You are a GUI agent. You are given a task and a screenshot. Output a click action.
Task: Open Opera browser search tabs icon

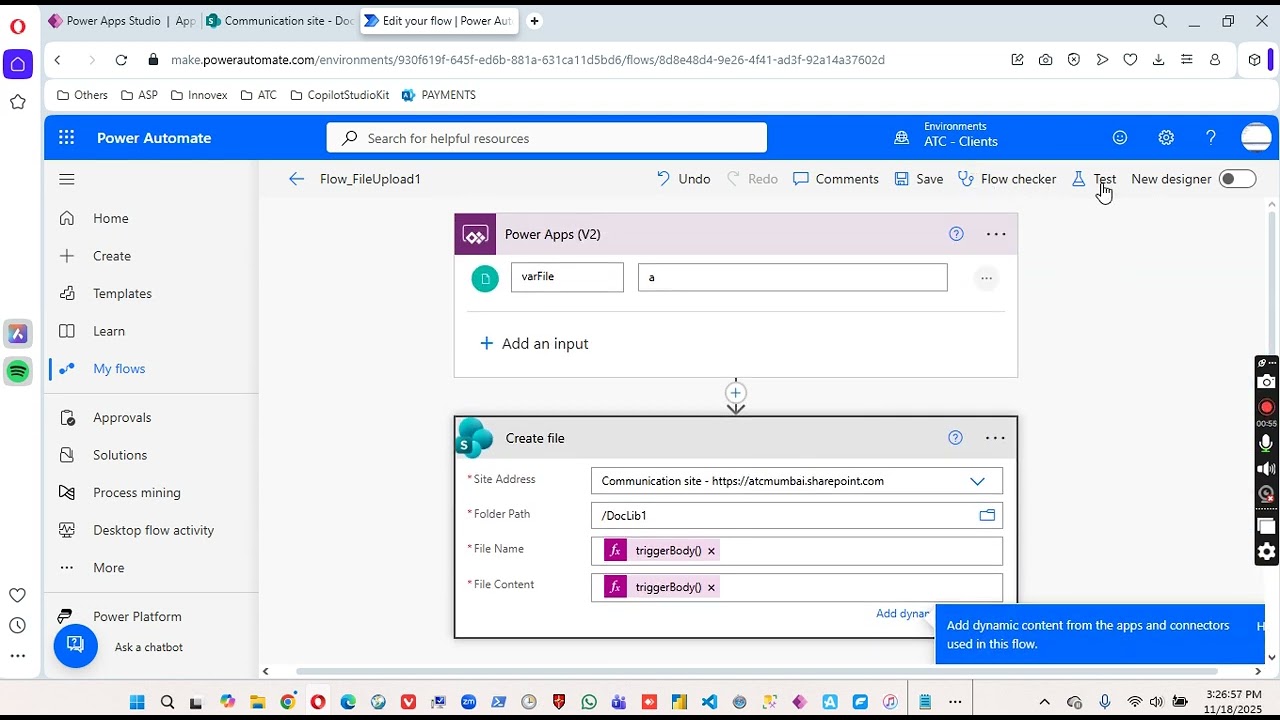[1160, 21]
